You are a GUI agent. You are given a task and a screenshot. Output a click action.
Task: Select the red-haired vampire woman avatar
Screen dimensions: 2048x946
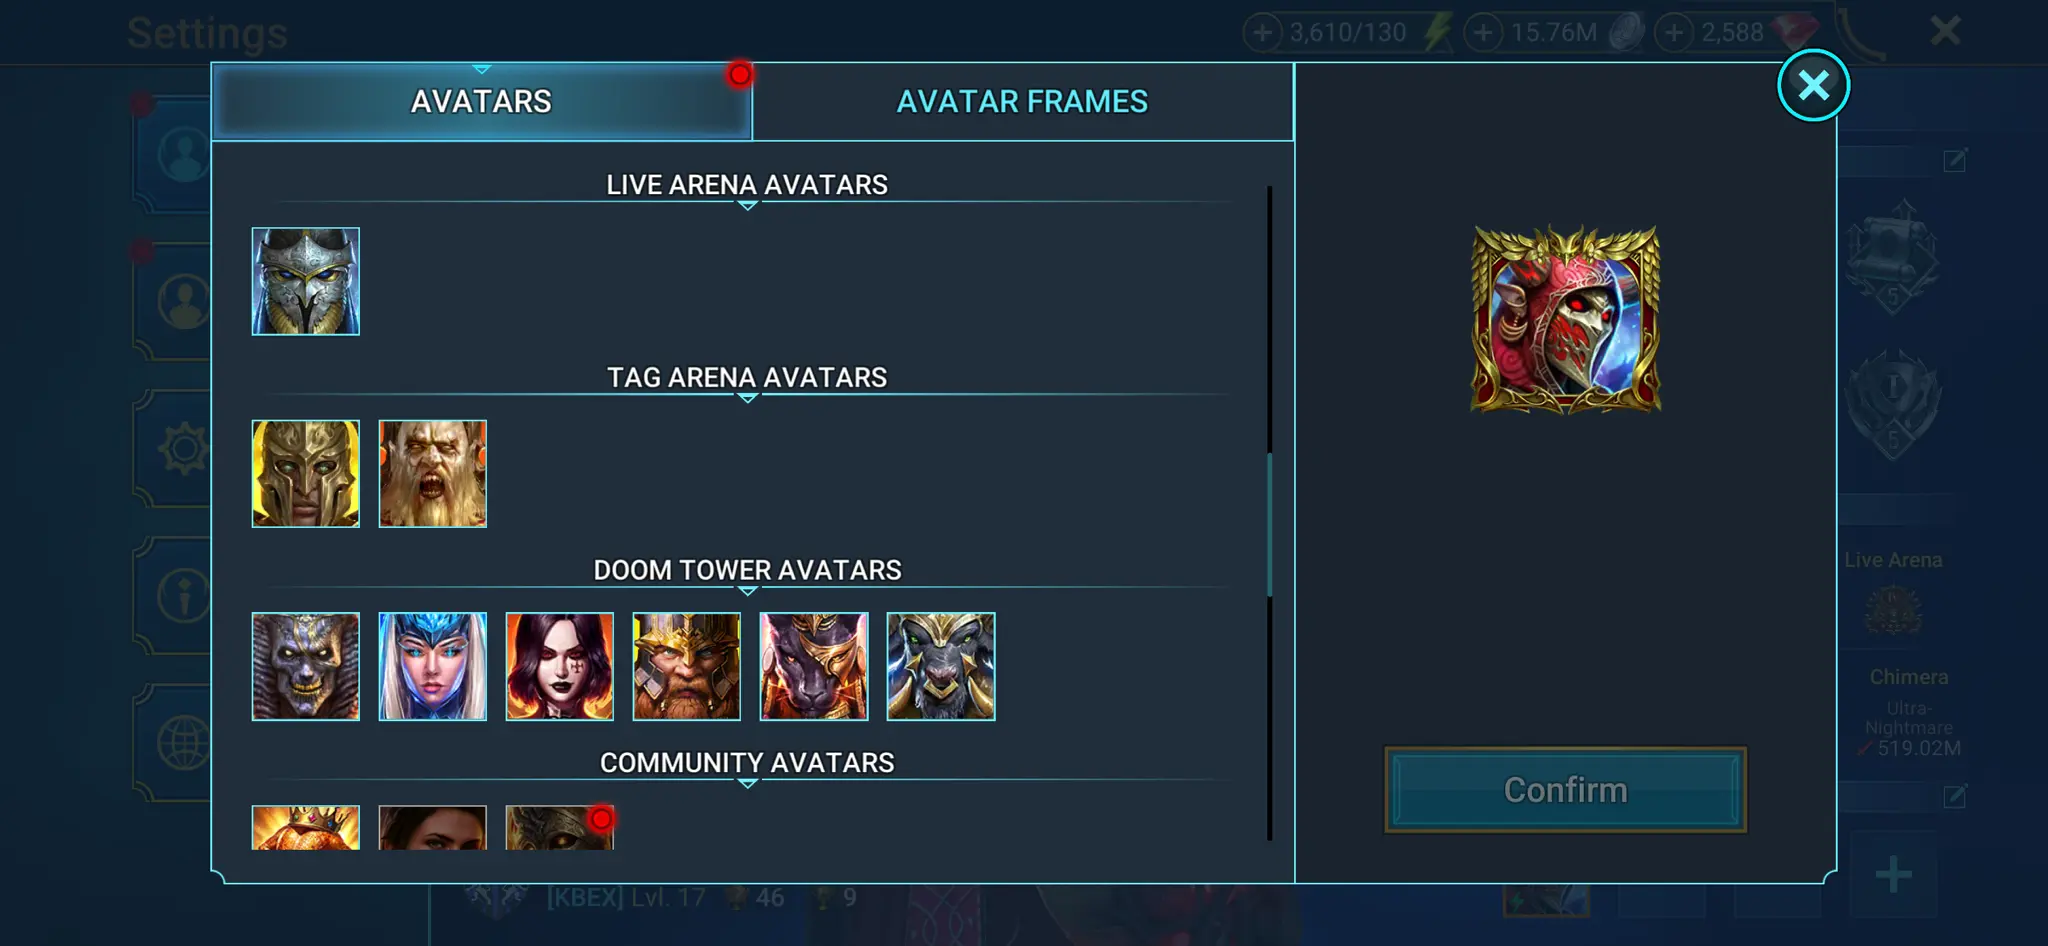pos(559,666)
